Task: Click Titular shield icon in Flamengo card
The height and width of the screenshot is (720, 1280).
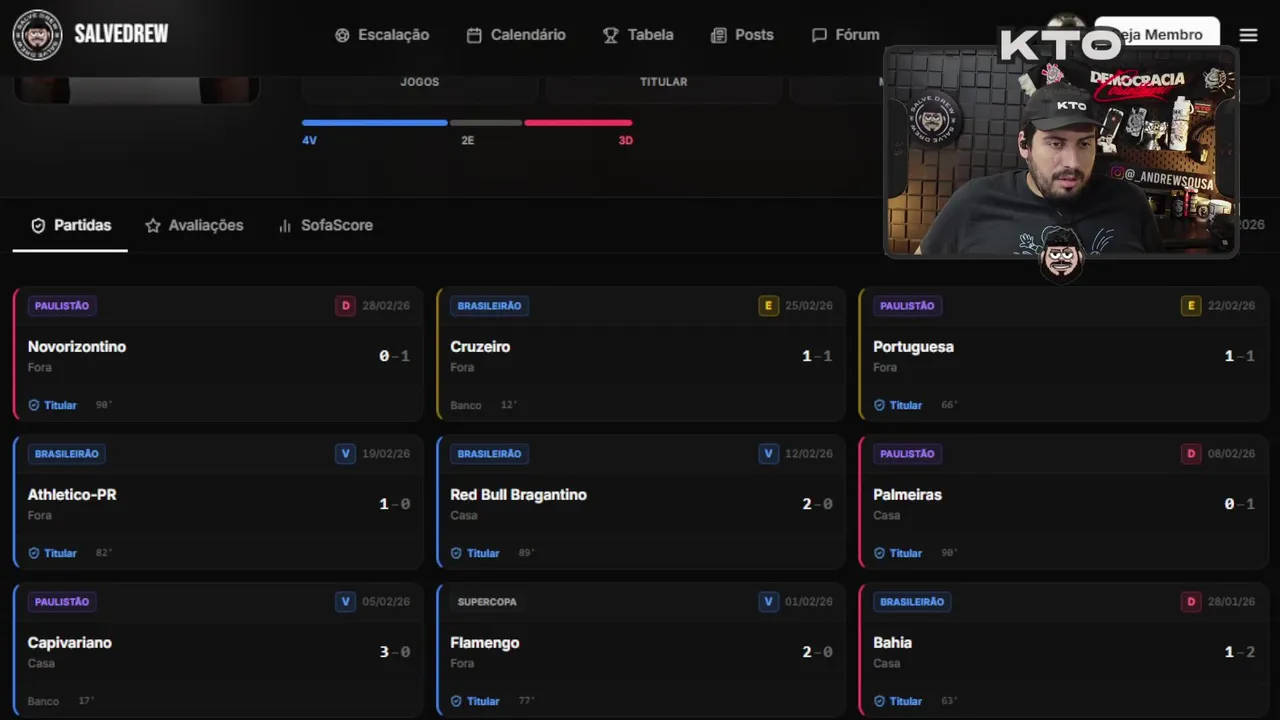Action: pos(456,701)
